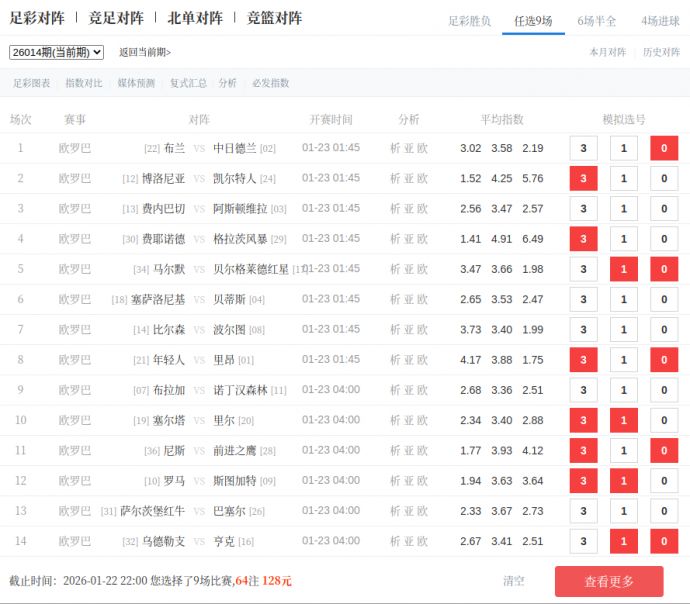The width and height of the screenshot is (690, 604).
Task: Switch to the 足彩胜负 tab
Action: click(469, 20)
